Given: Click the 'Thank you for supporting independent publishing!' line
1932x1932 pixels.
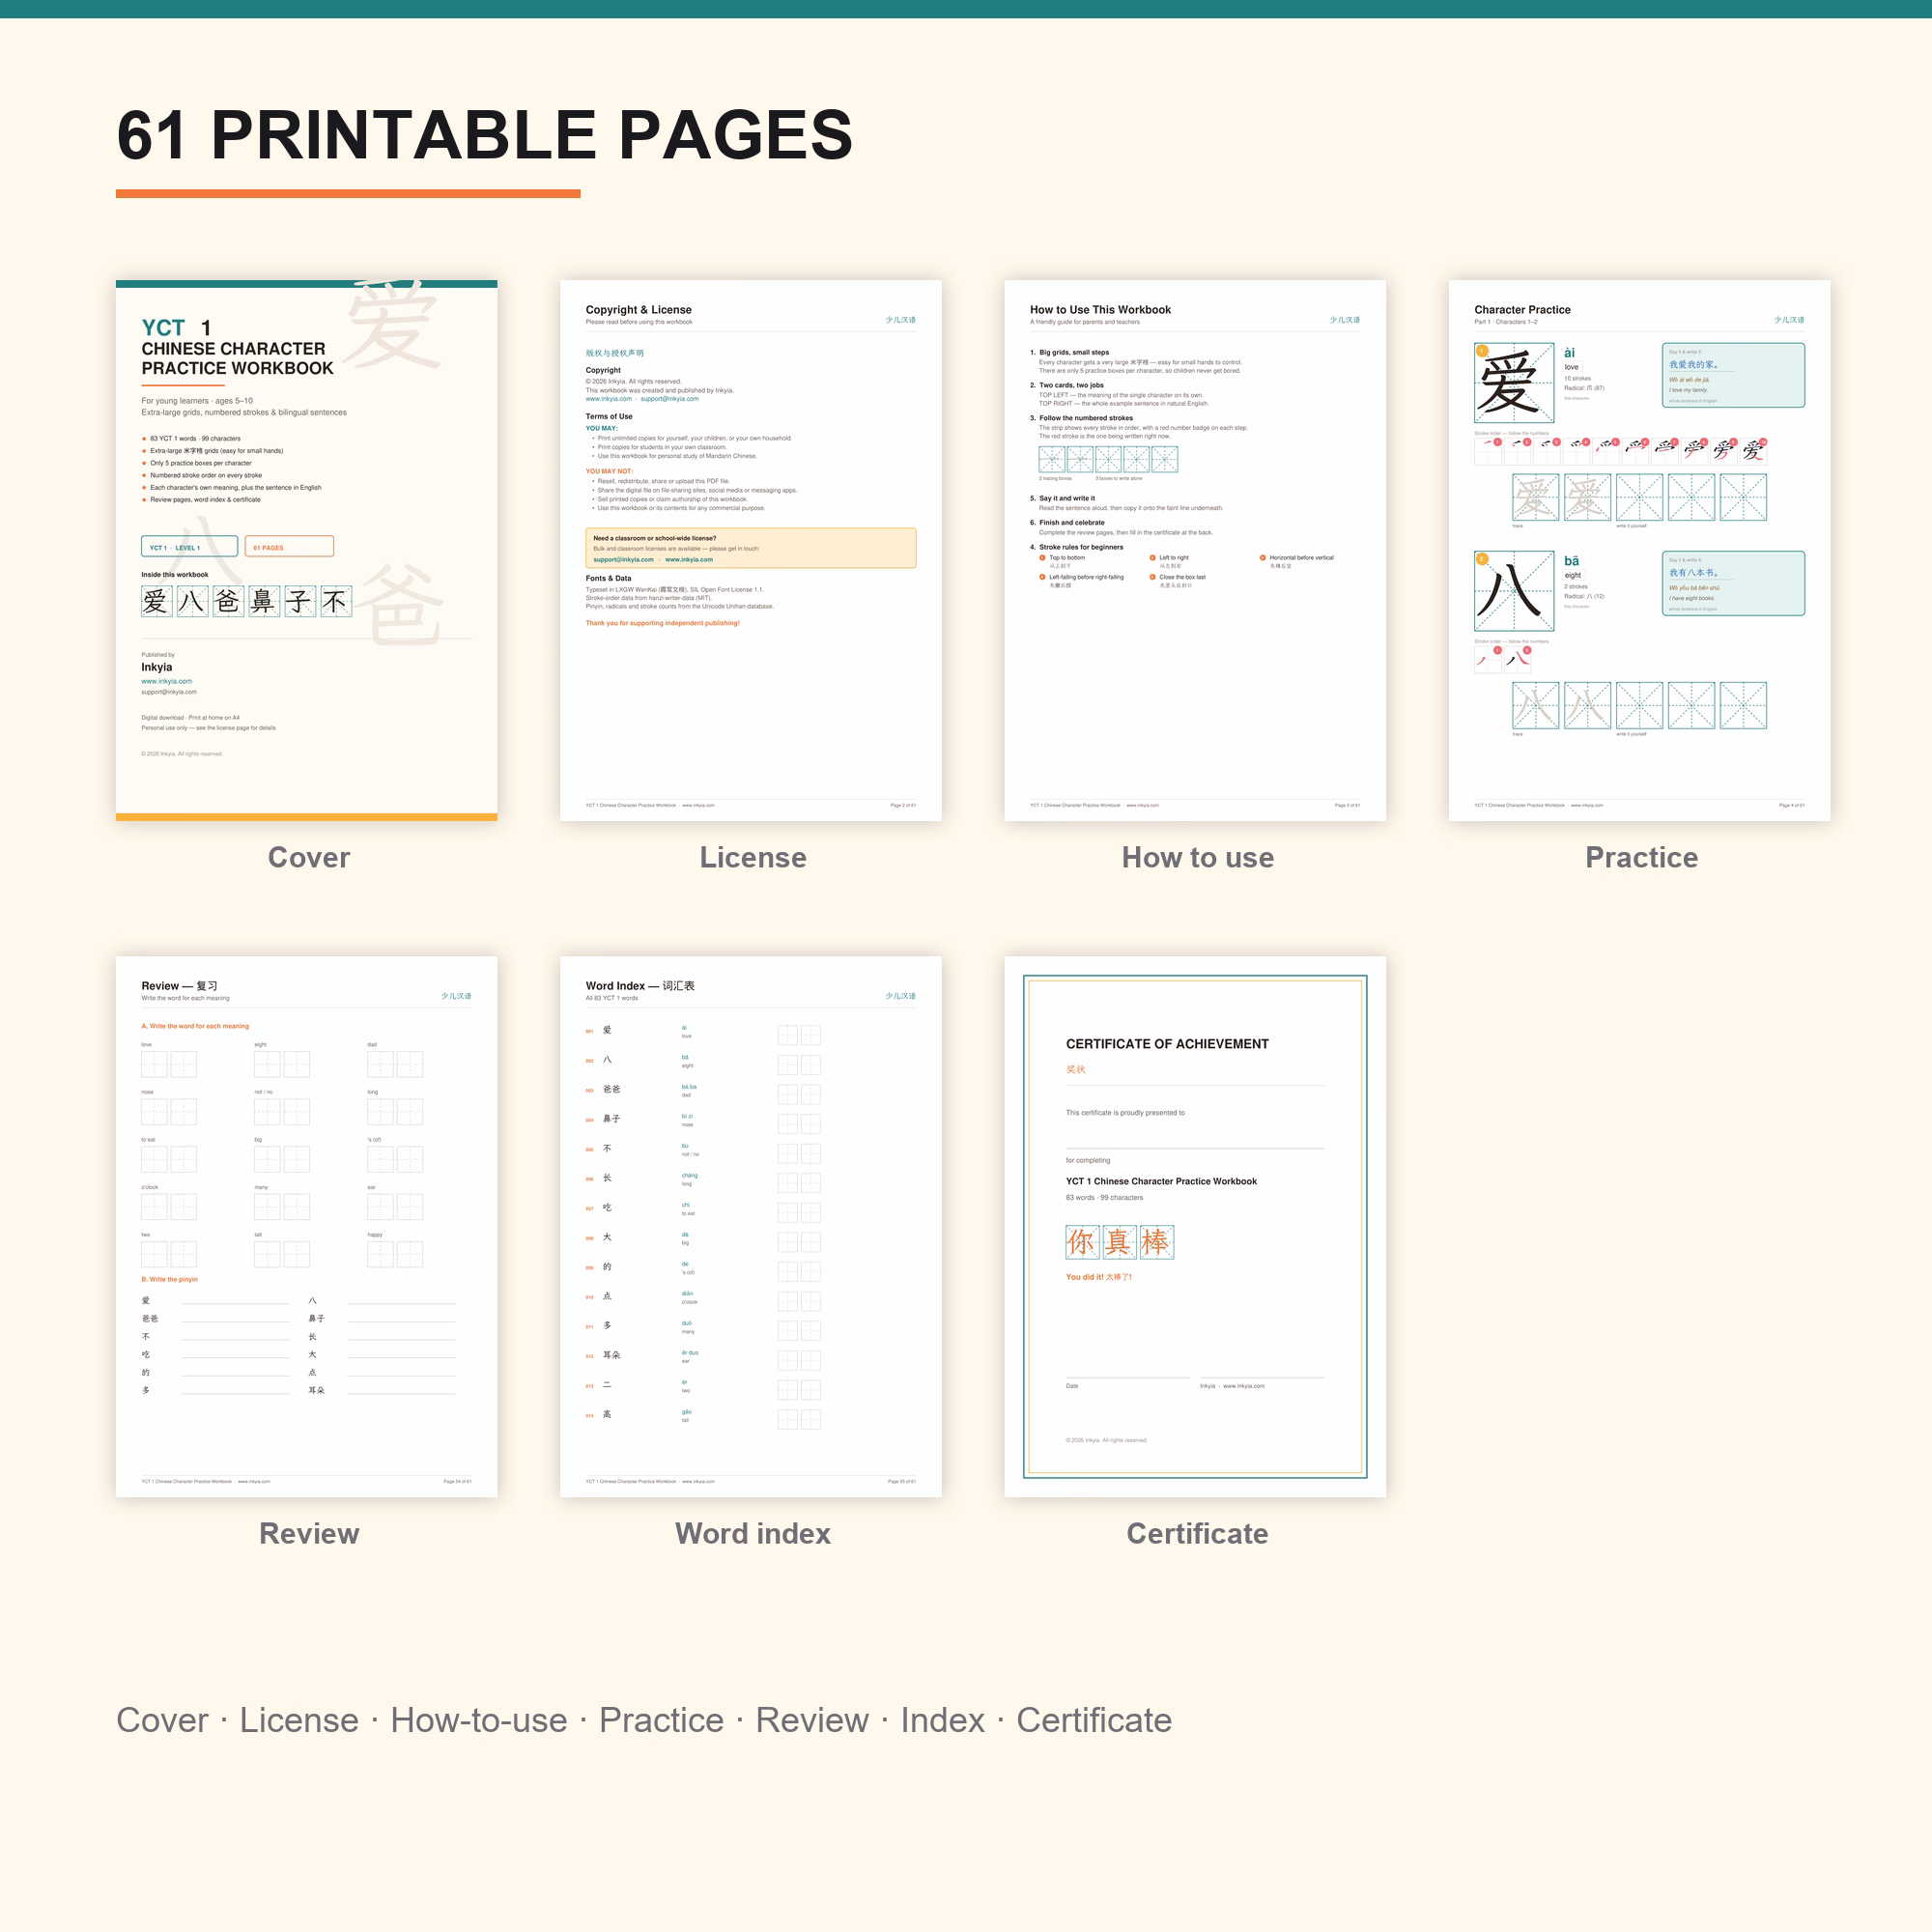Looking at the screenshot, I should (x=662, y=623).
